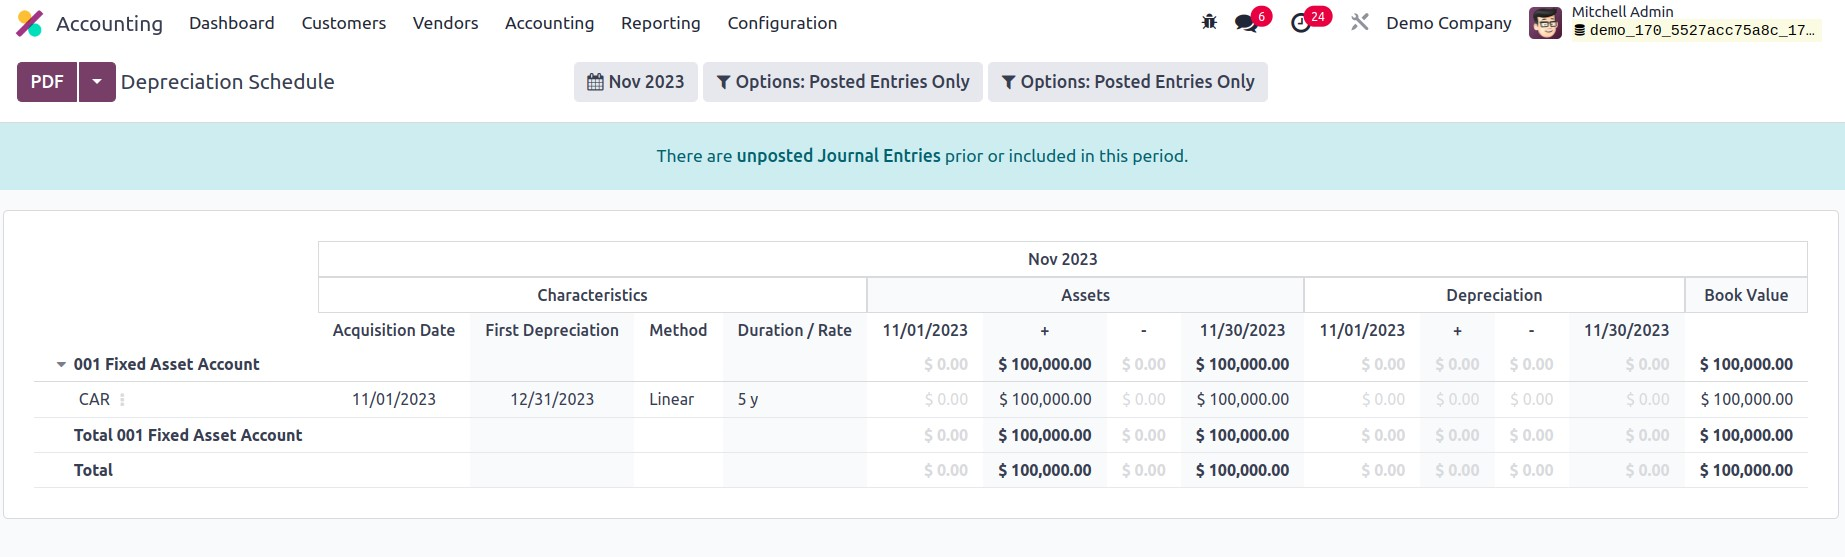Select the CAR asset line name
Screen dimensions: 1845x557
click(94, 400)
